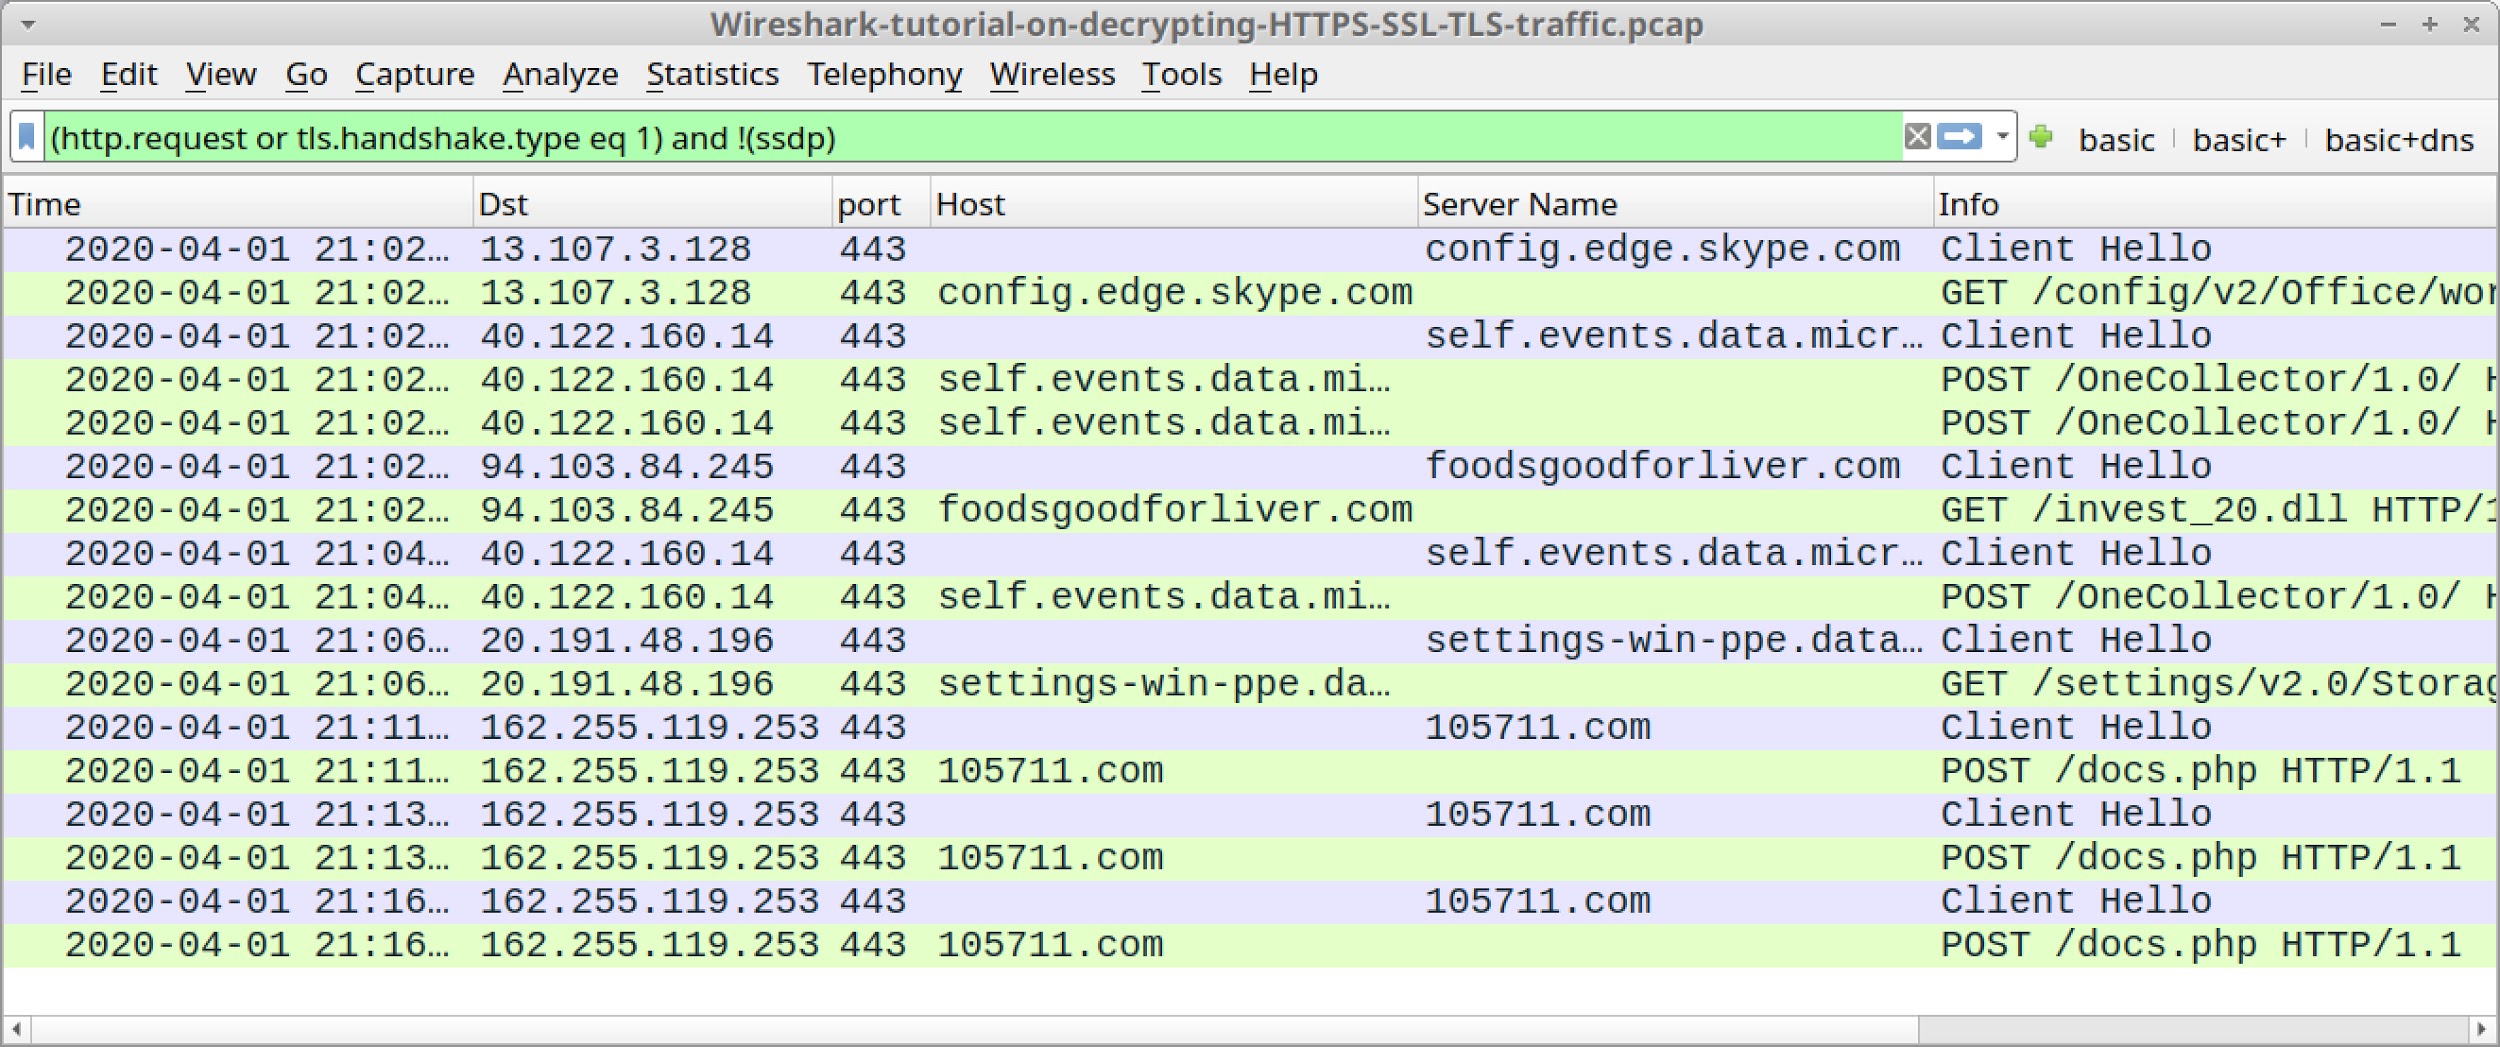Open the Wireless menu
Screen dimensions: 2500x1047
(1050, 74)
